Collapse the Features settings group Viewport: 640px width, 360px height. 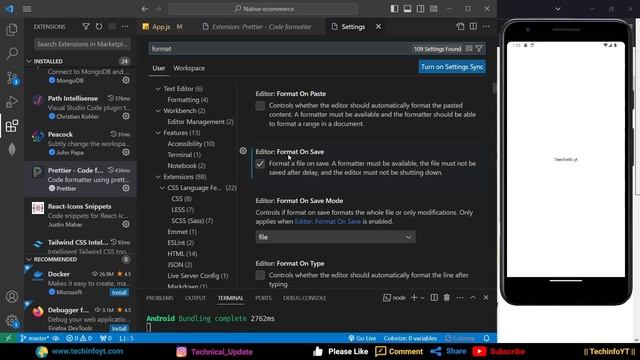158,133
